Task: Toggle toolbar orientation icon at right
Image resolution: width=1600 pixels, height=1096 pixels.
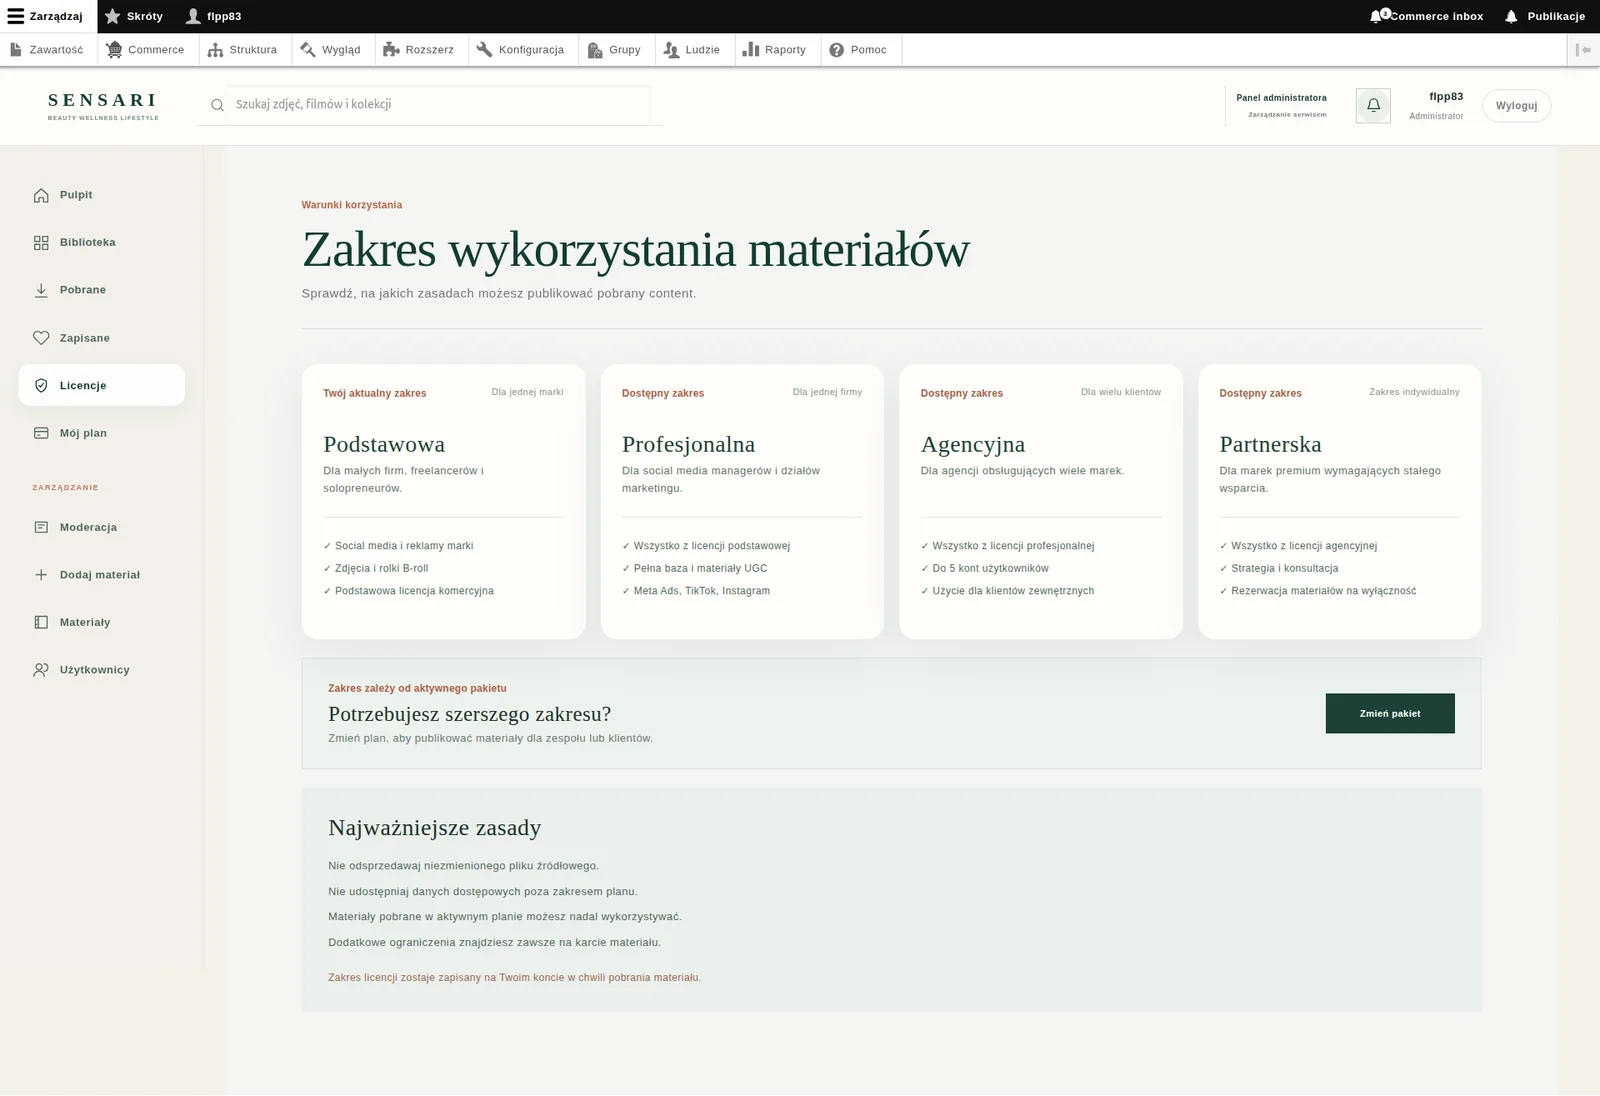Action: point(1583,50)
